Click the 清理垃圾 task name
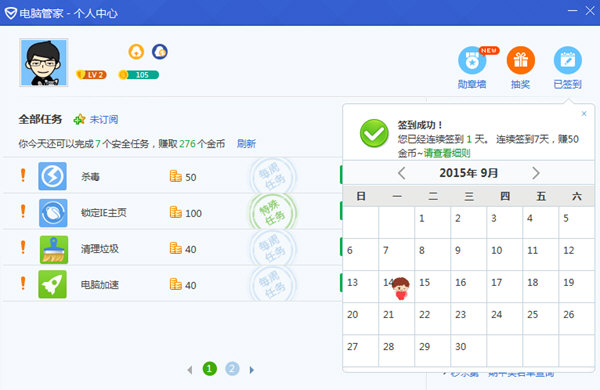This screenshot has width=600, height=390. [x=99, y=249]
